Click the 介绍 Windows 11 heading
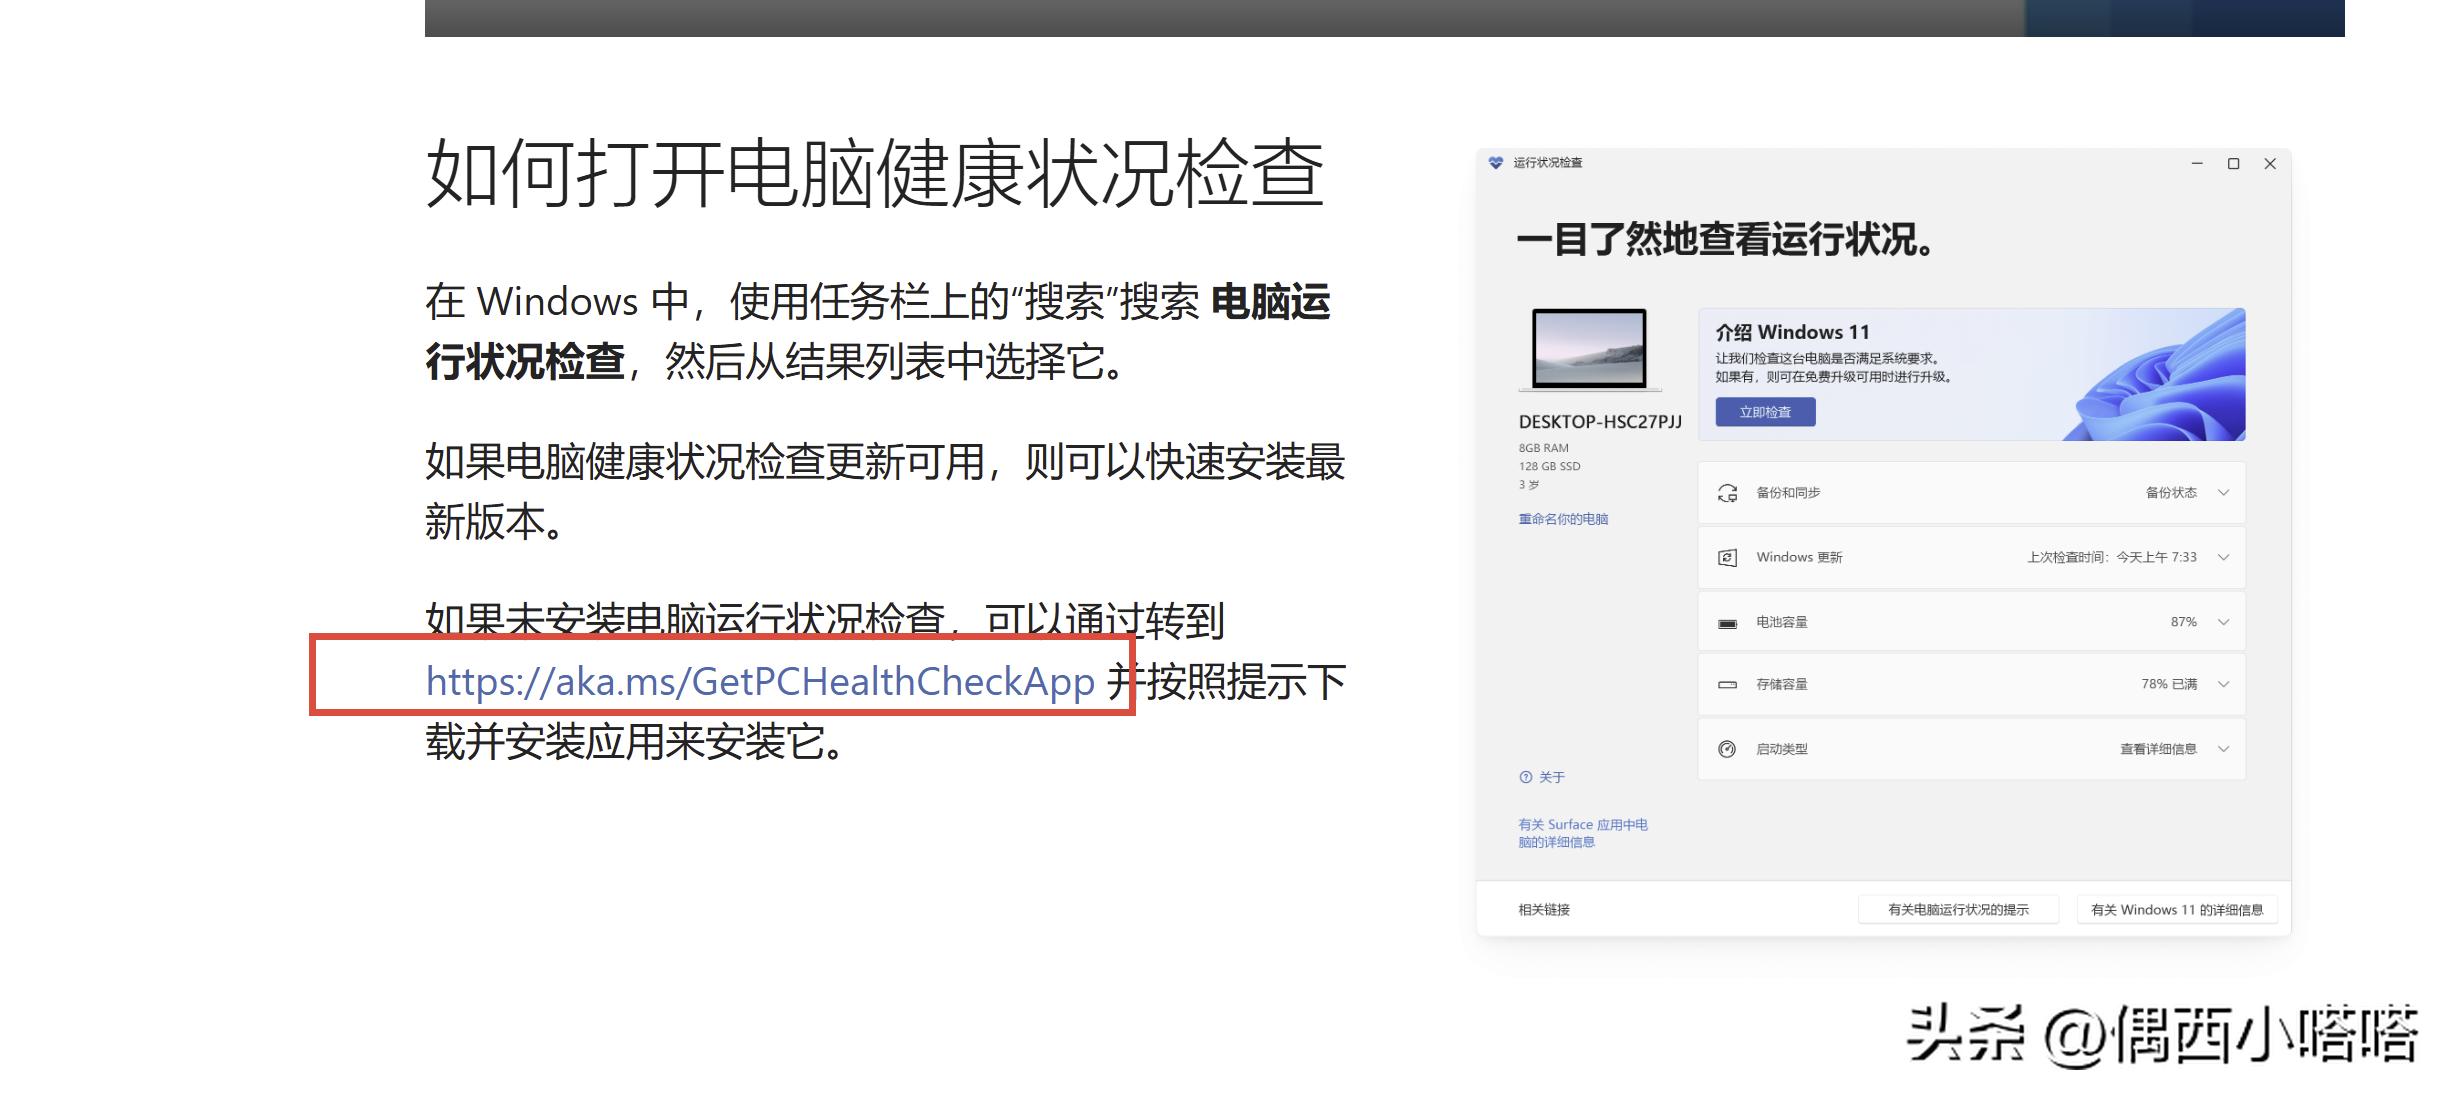2452x1098 pixels. (x=1792, y=332)
